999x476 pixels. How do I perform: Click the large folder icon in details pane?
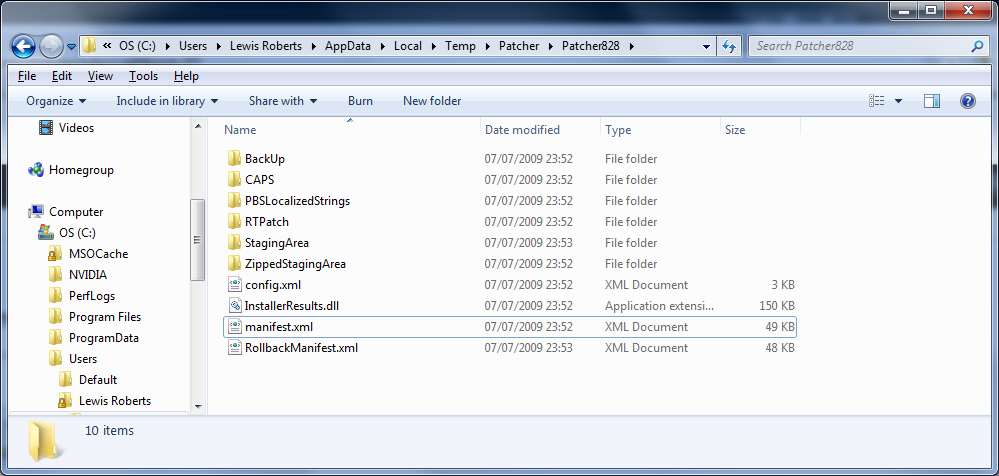(x=46, y=442)
